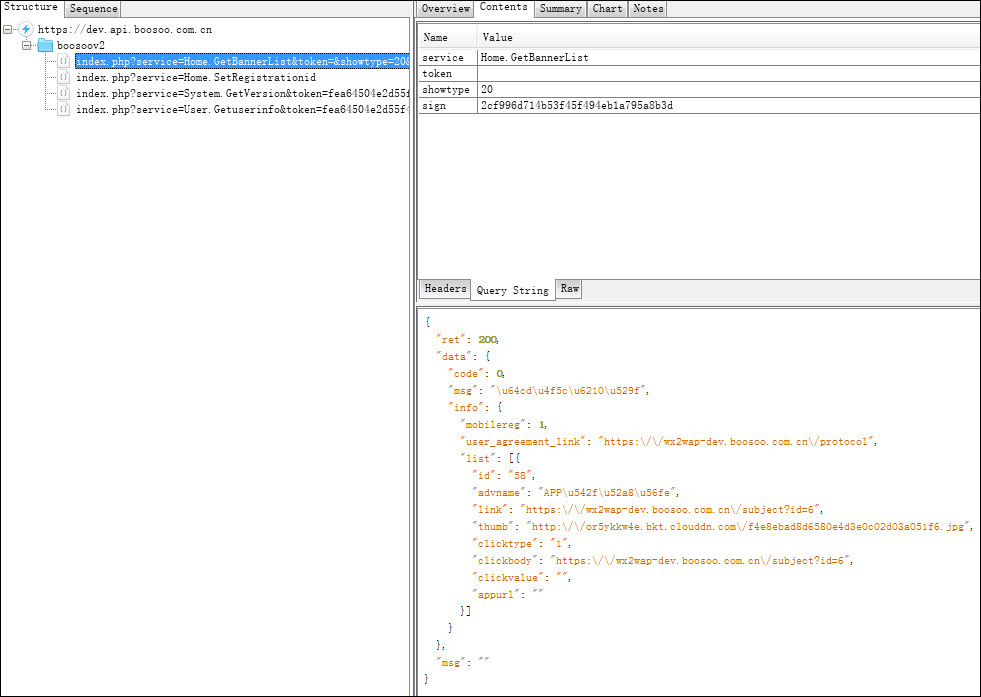Select the Home.GetBannerList request row
Viewport: 981px width, 697px height.
pos(243,61)
